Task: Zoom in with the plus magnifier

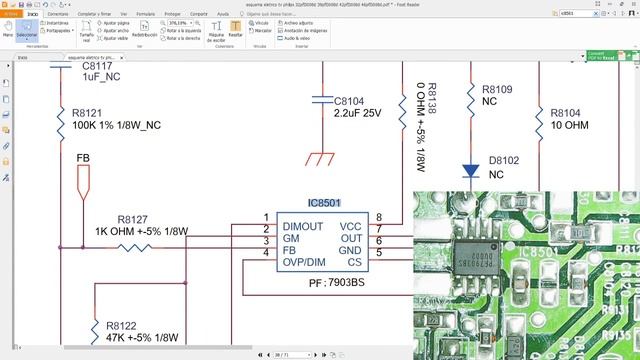Action: coord(198,23)
